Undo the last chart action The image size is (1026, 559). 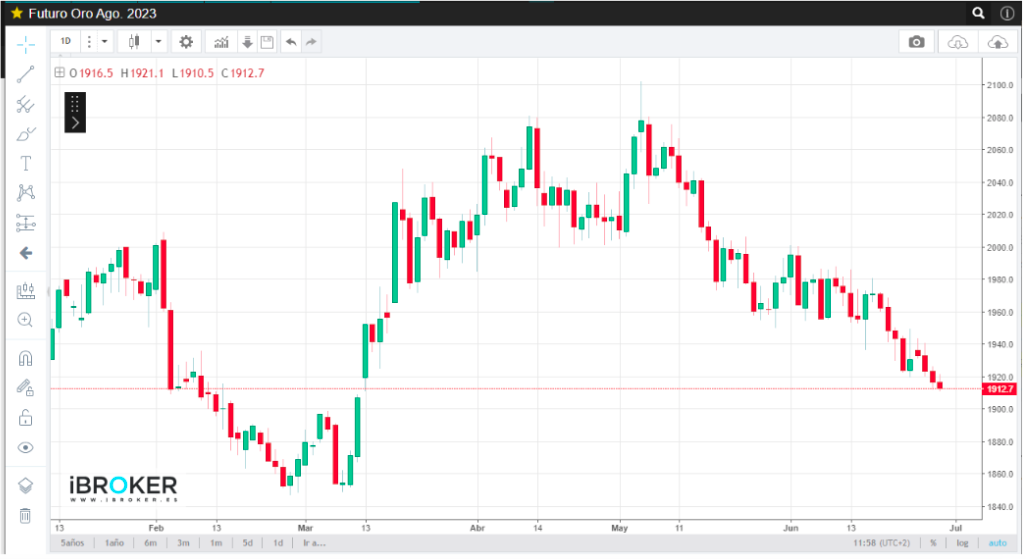tap(291, 42)
